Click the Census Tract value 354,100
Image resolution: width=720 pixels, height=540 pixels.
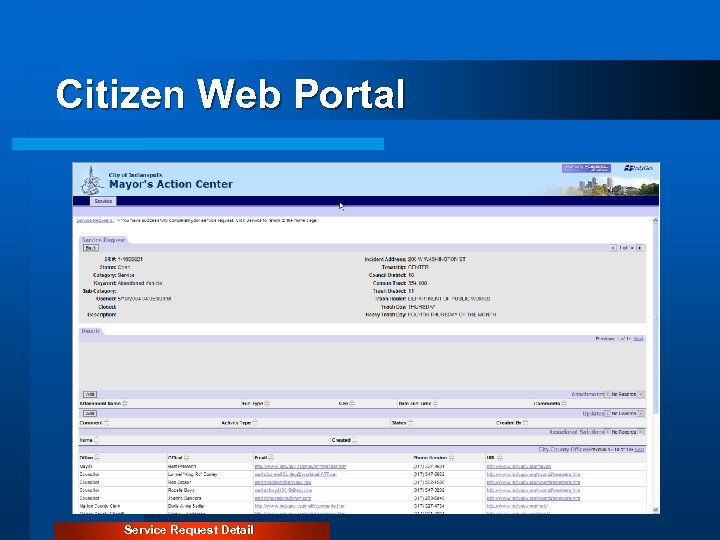(x=417, y=283)
